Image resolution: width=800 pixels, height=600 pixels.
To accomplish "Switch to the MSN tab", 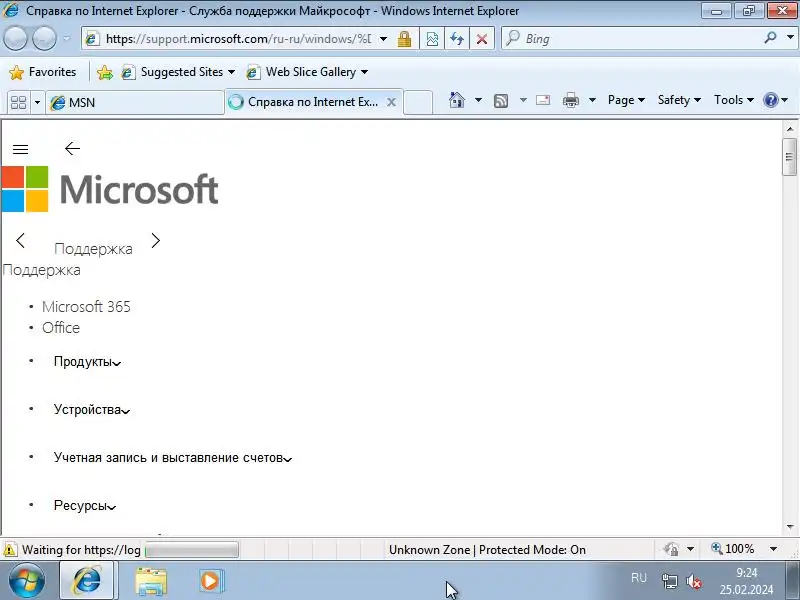I will [135, 103].
